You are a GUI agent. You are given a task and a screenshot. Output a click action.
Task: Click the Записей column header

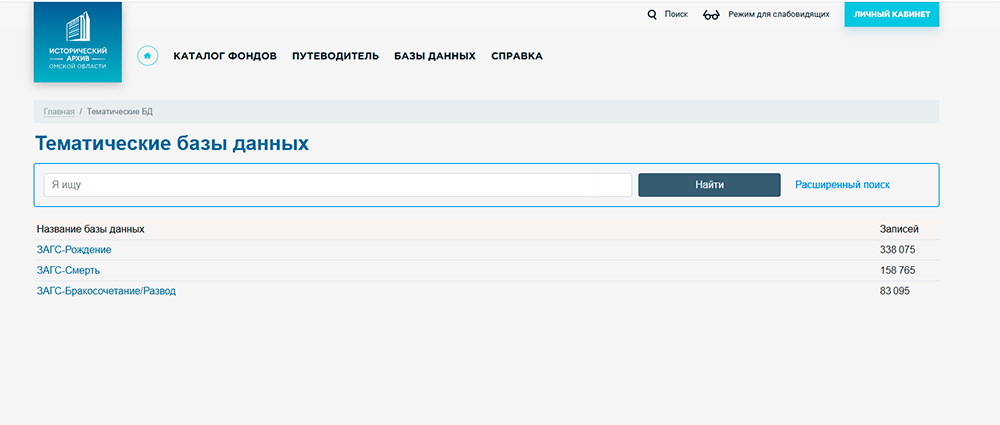pyautogui.click(x=899, y=229)
